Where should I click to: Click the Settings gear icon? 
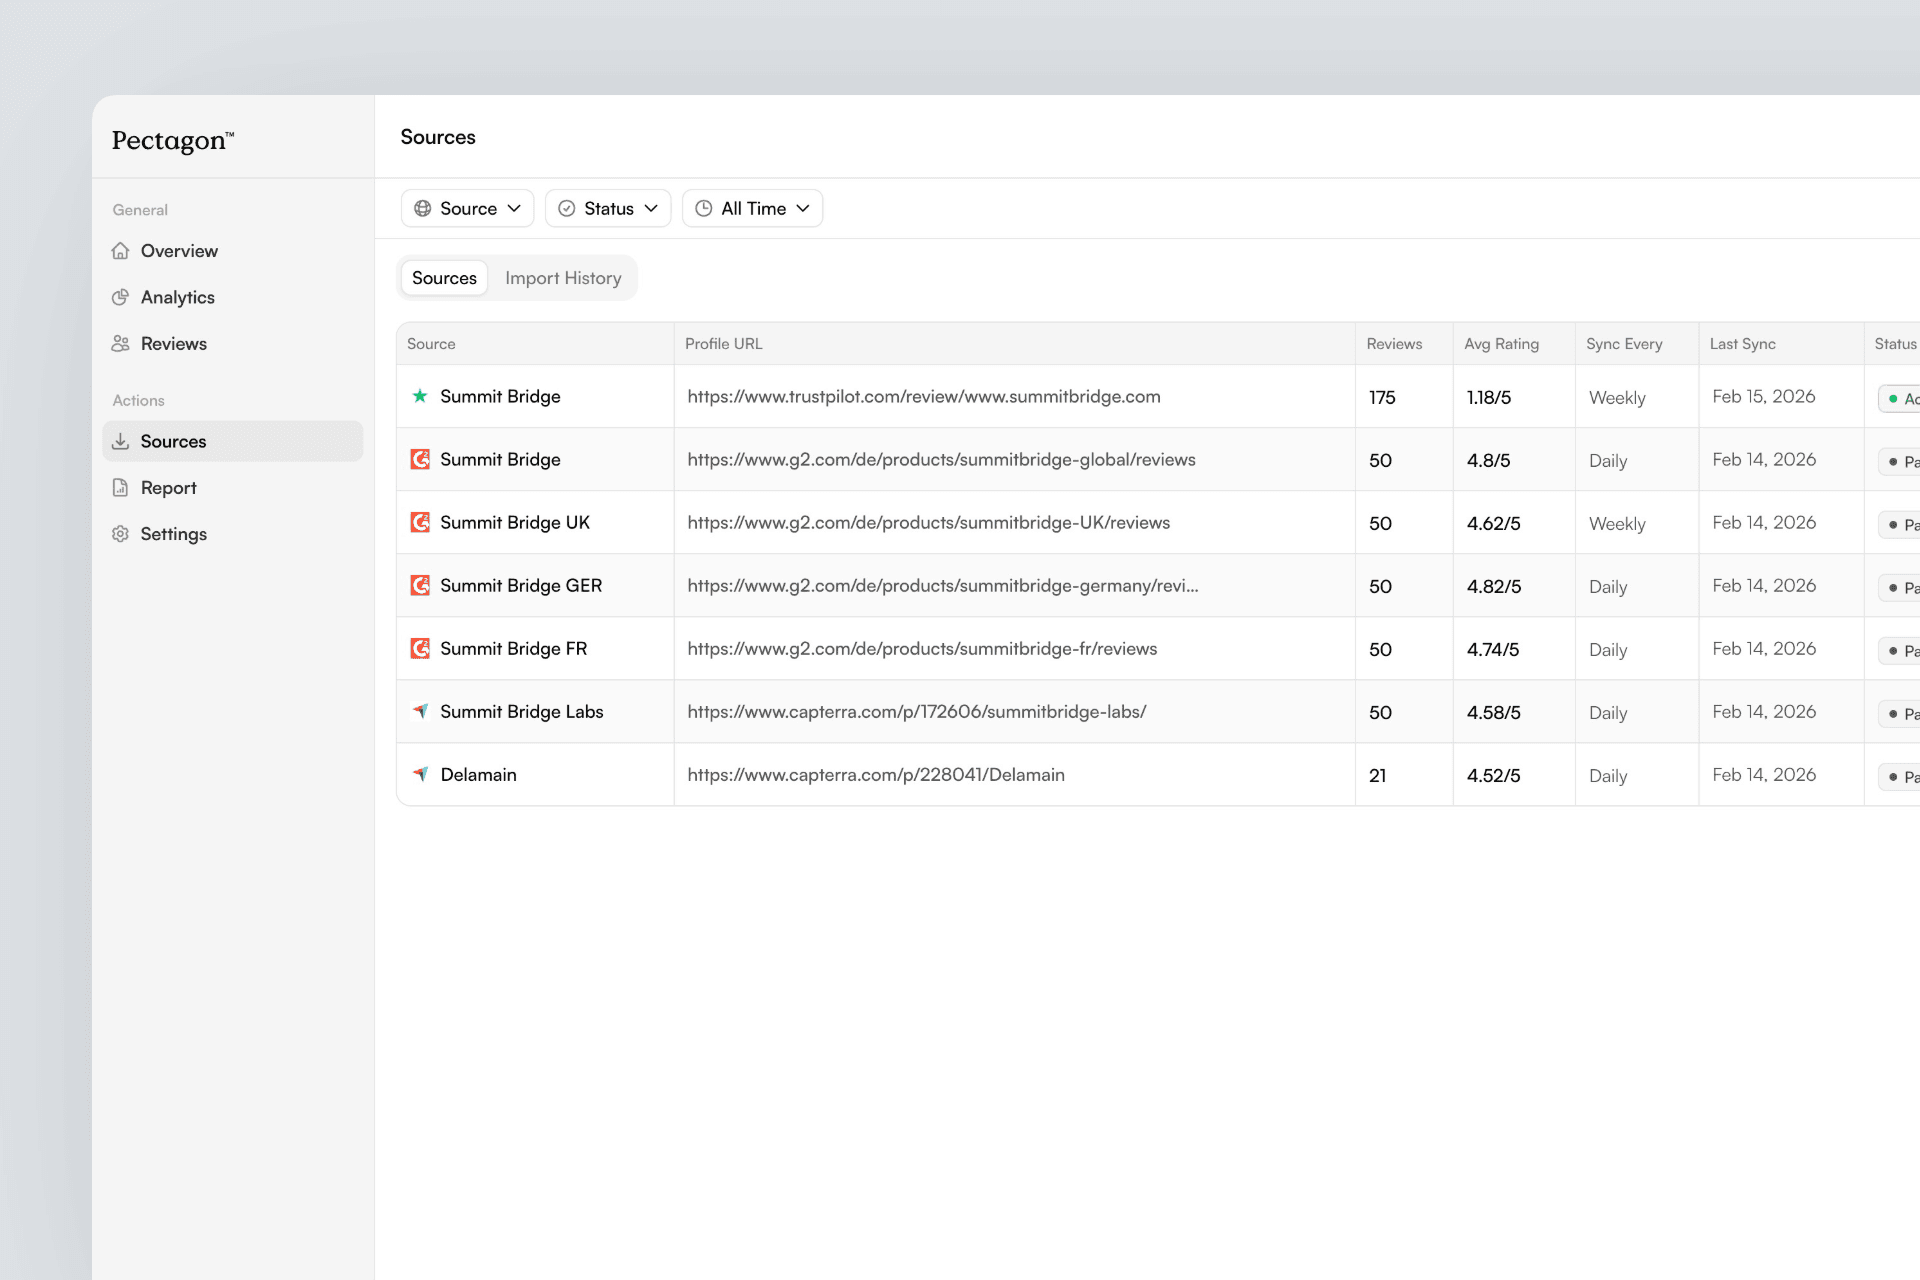[x=121, y=534]
